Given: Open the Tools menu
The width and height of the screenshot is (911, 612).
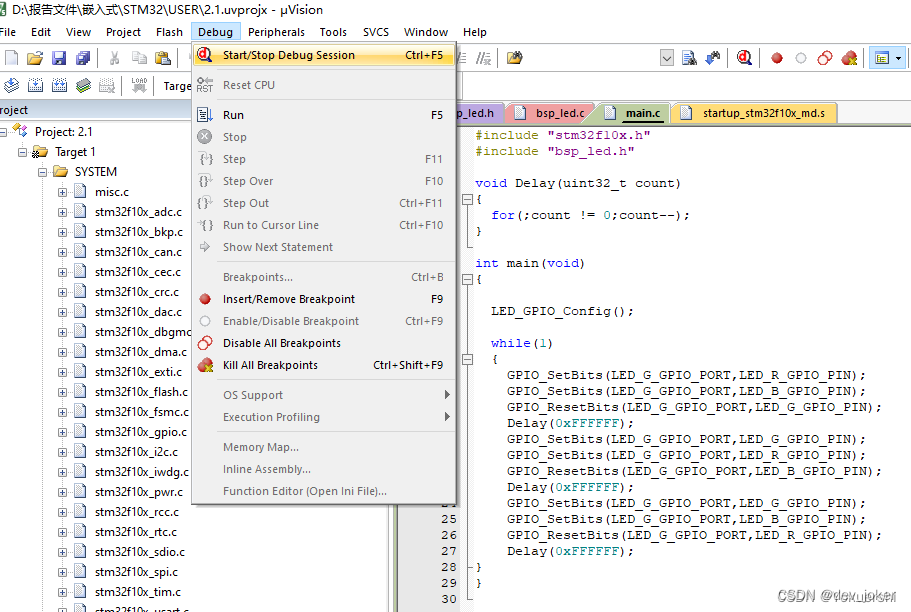Looking at the screenshot, I should point(333,32).
